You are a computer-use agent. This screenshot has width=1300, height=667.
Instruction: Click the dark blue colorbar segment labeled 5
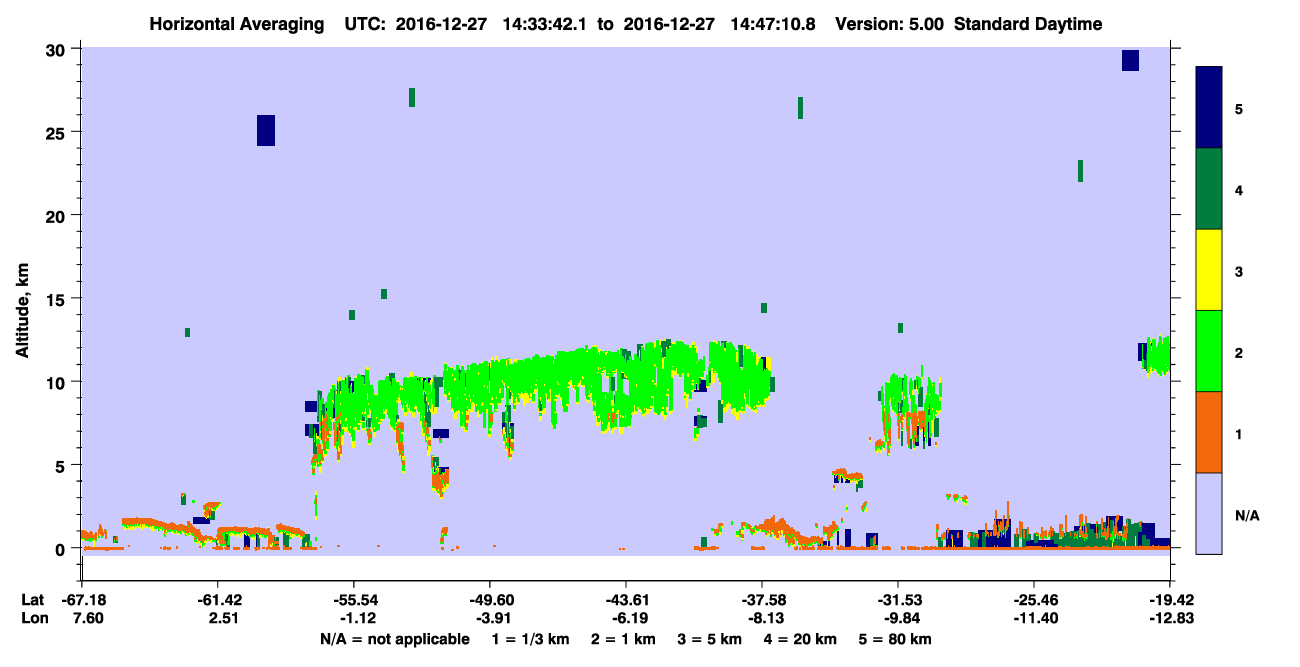pyautogui.click(x=1209, y=107)
